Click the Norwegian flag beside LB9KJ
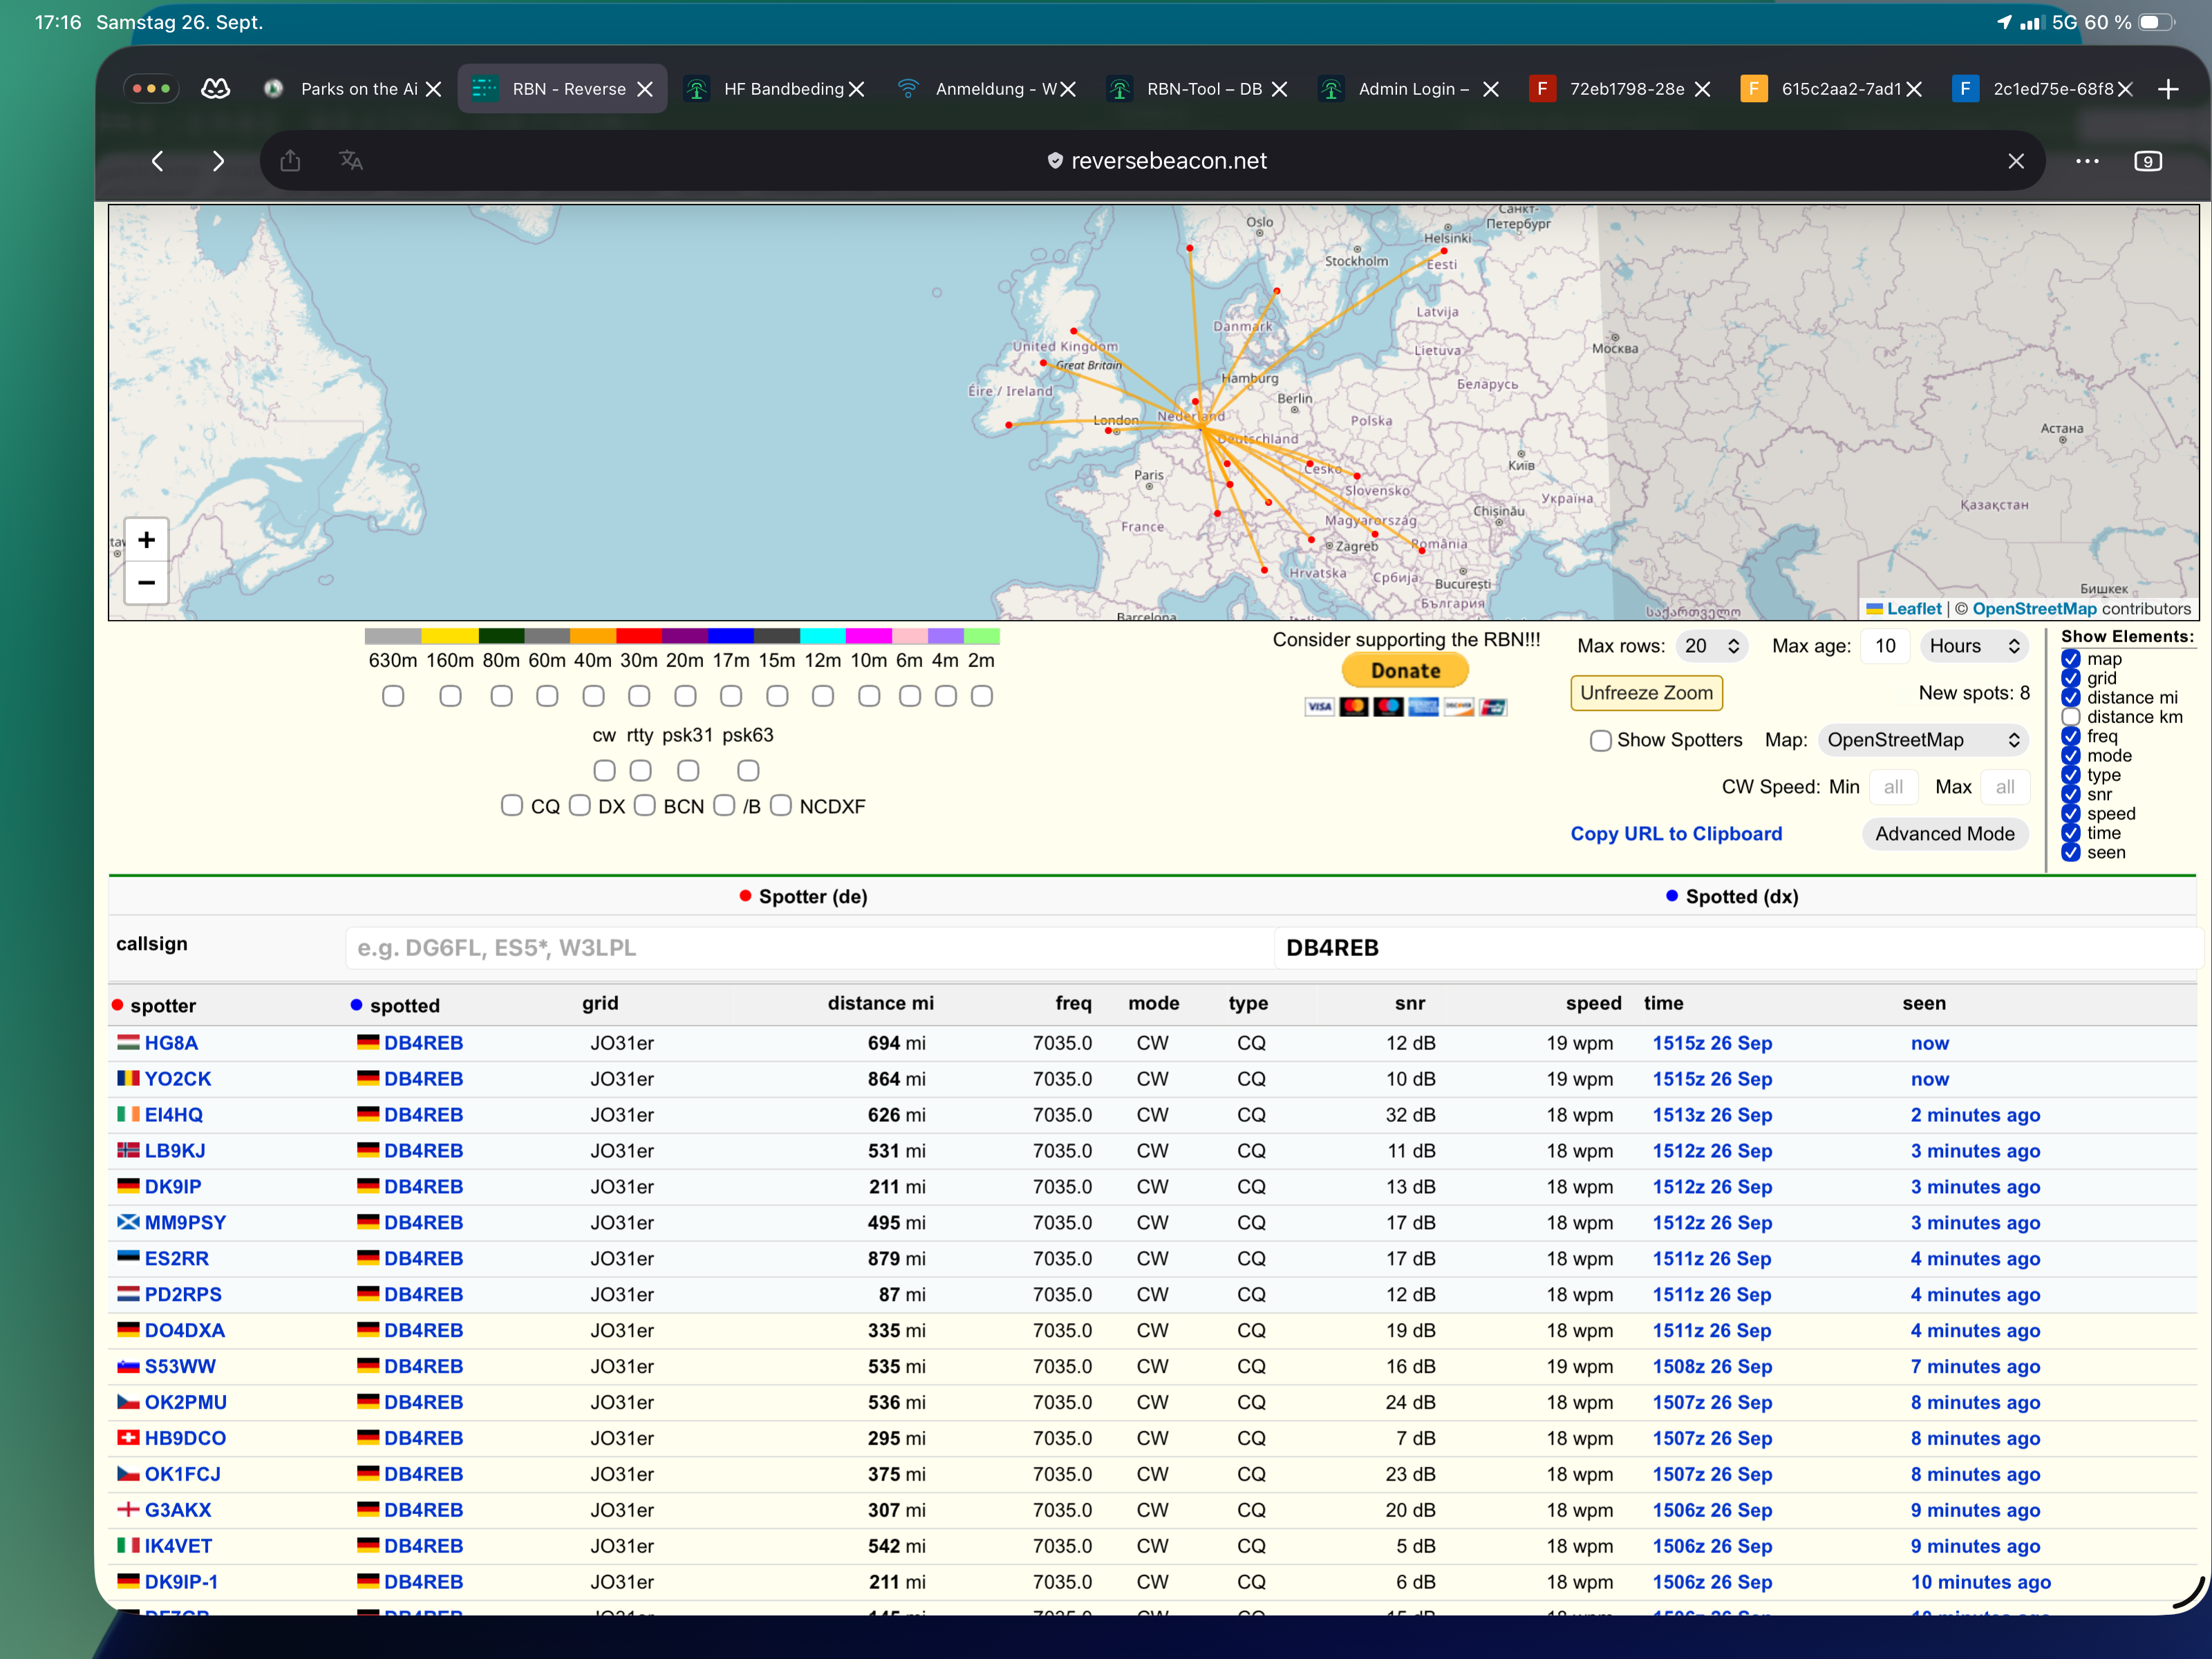Screen dimensions: 2212x1659 coord(128,1151)
